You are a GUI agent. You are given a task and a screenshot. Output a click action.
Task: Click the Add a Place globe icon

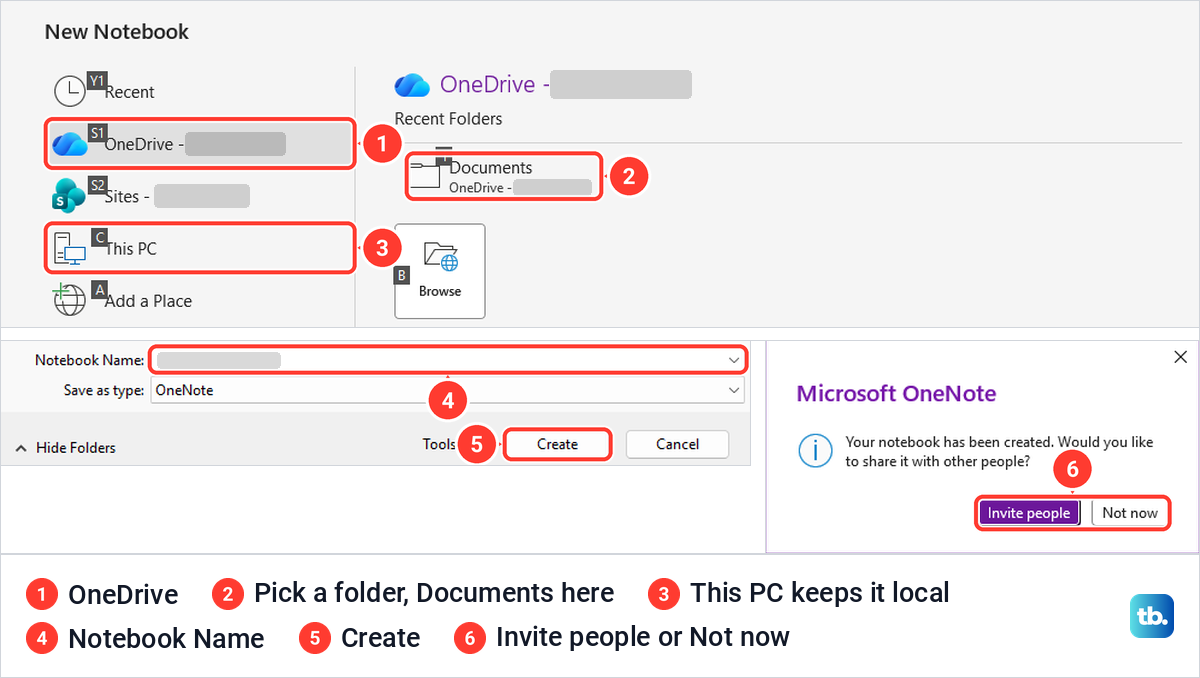click(69, 299)
